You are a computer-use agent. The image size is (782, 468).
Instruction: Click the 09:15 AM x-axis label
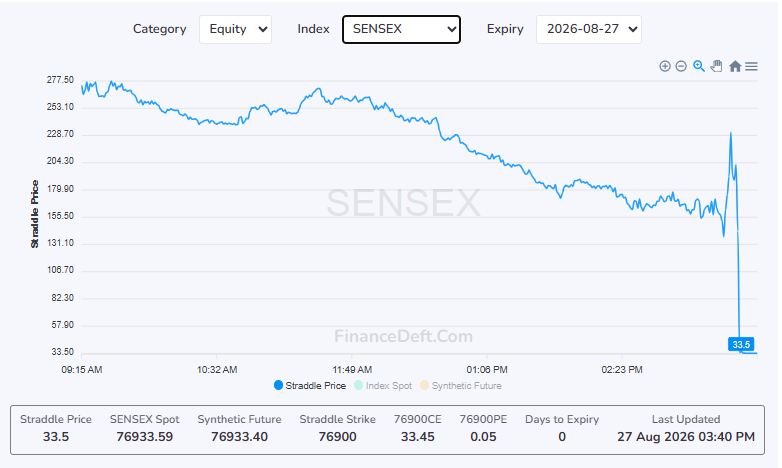point(82,370)
